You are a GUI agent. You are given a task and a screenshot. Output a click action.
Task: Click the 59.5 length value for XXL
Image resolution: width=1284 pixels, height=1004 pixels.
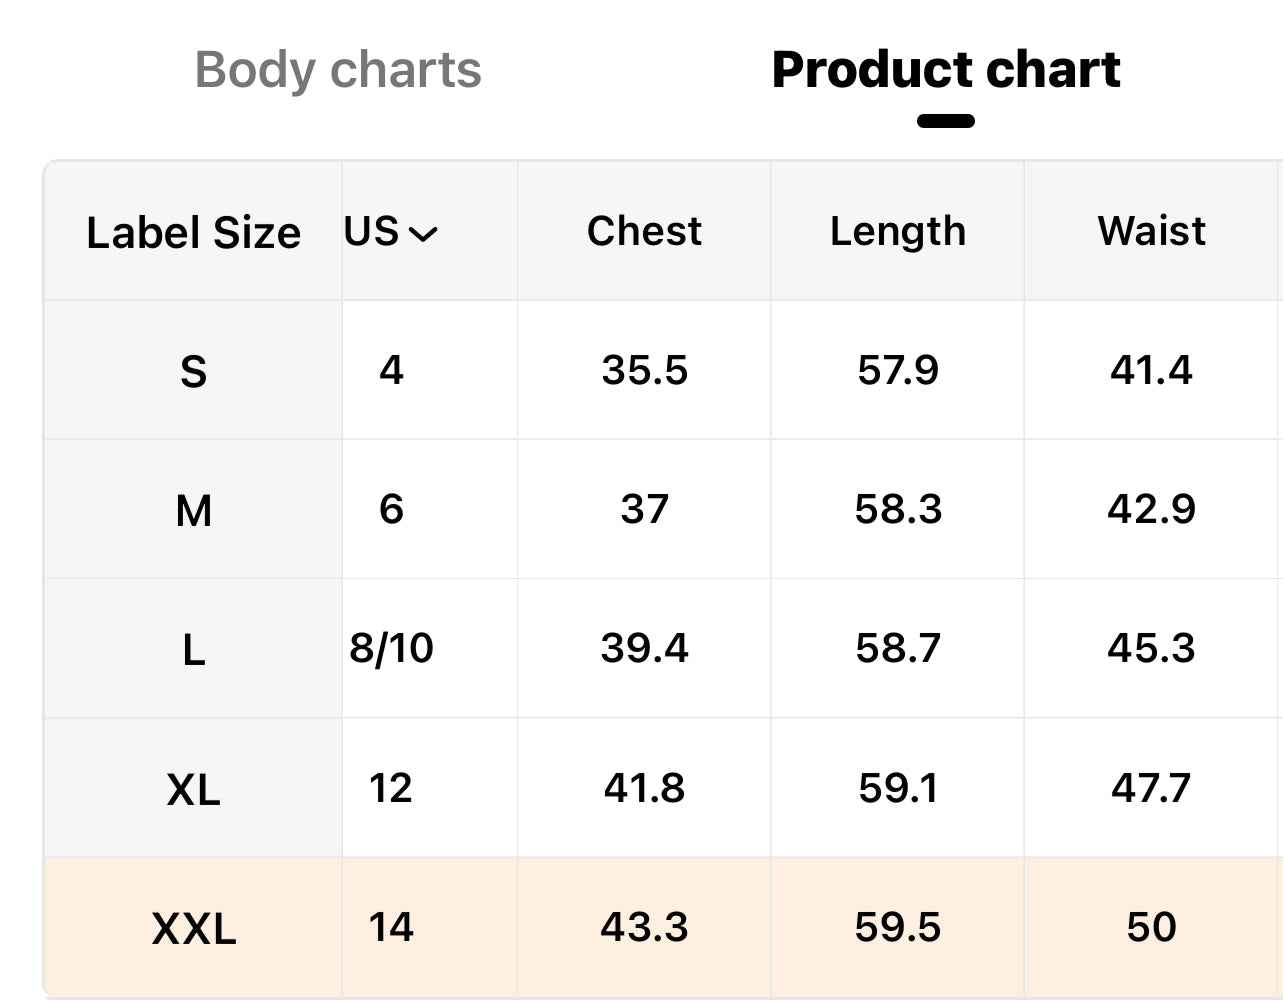898,927
